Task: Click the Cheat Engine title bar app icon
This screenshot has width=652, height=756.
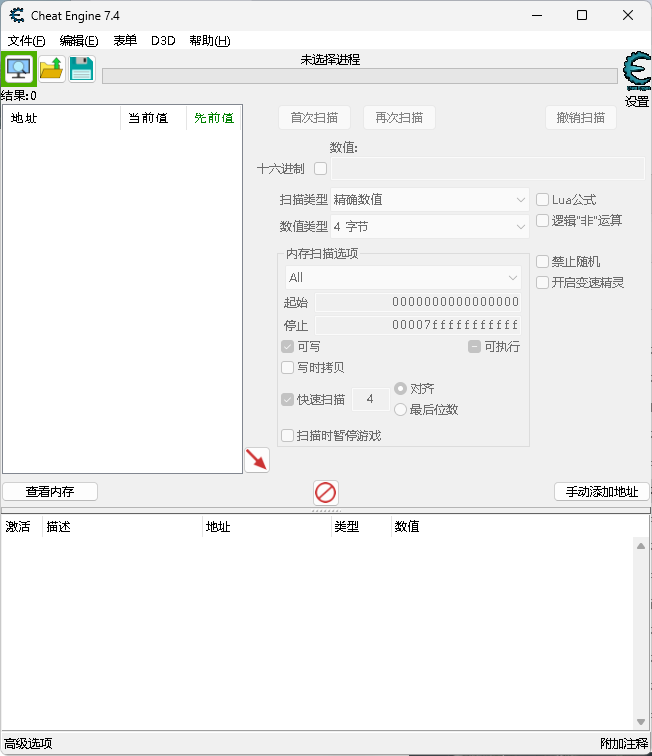Action: click(17, 15)
